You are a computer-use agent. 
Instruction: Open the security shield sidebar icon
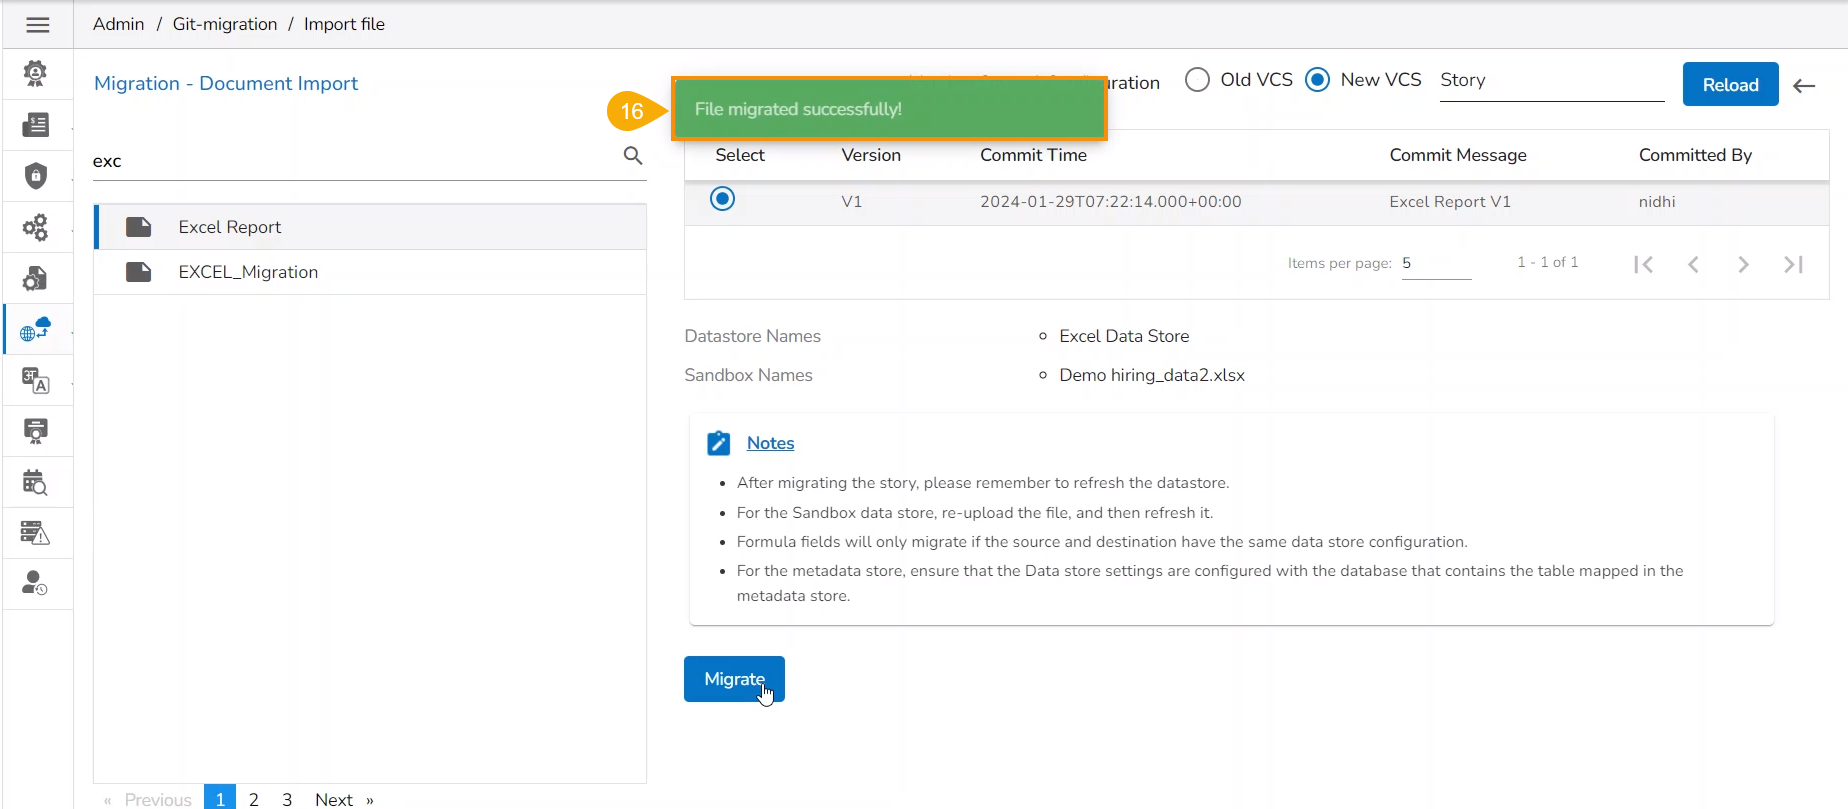click(36, 176)
